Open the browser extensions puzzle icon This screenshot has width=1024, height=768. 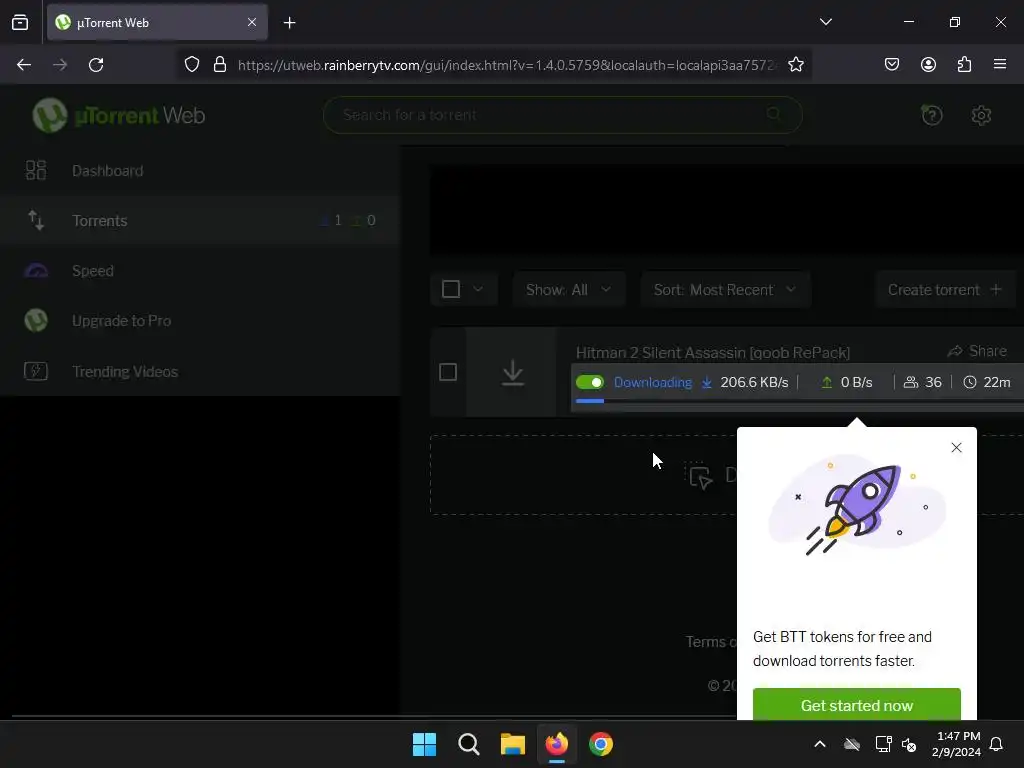[x=964, y=64]
